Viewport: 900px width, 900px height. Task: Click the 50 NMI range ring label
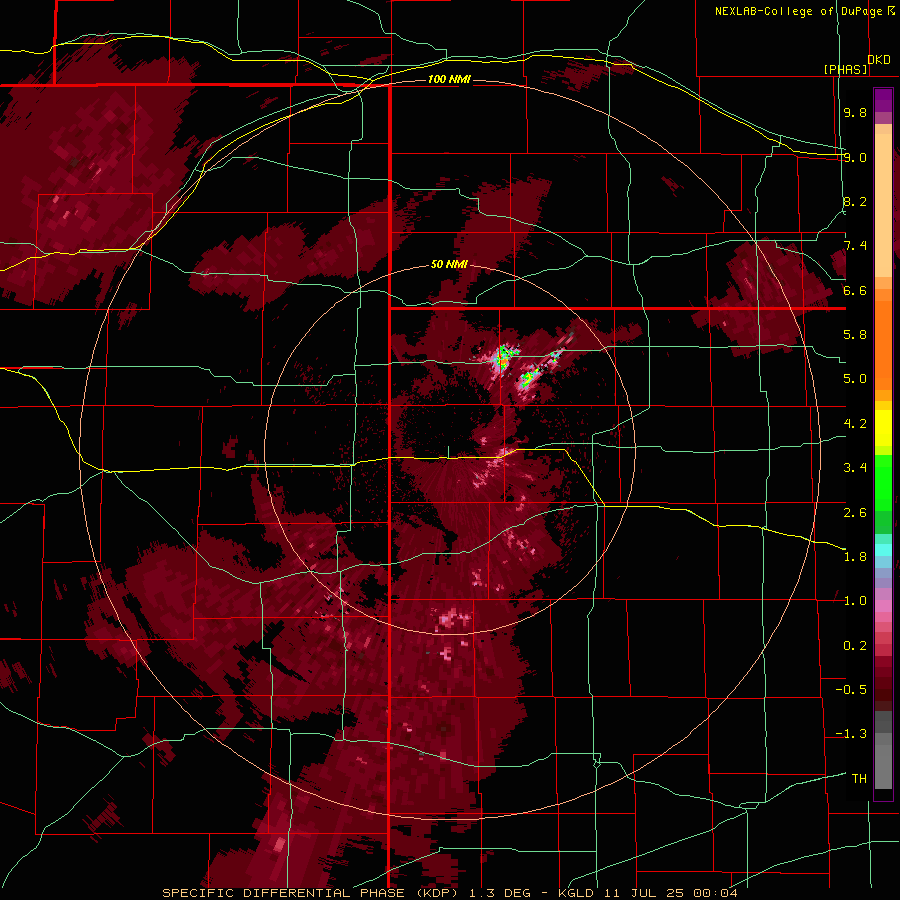point(449,264)
